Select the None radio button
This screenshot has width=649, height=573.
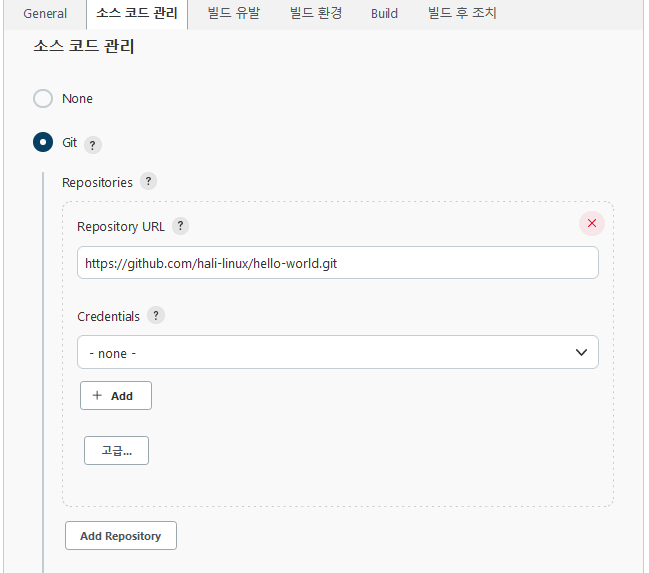pos(43,99)
